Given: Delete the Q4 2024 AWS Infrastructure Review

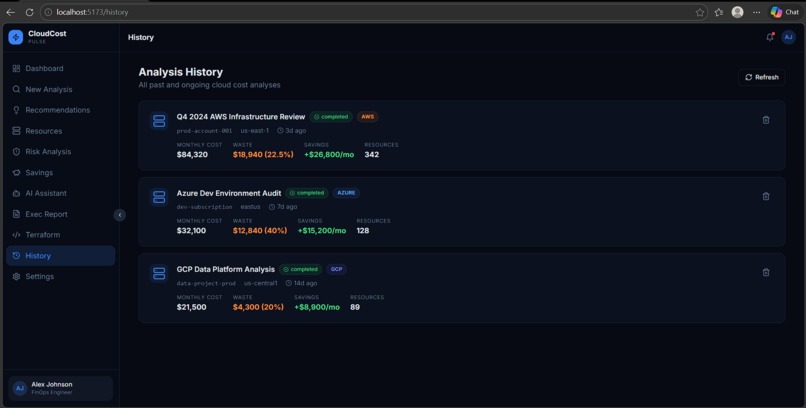Looking at the screenshot, I should (766, 120).
